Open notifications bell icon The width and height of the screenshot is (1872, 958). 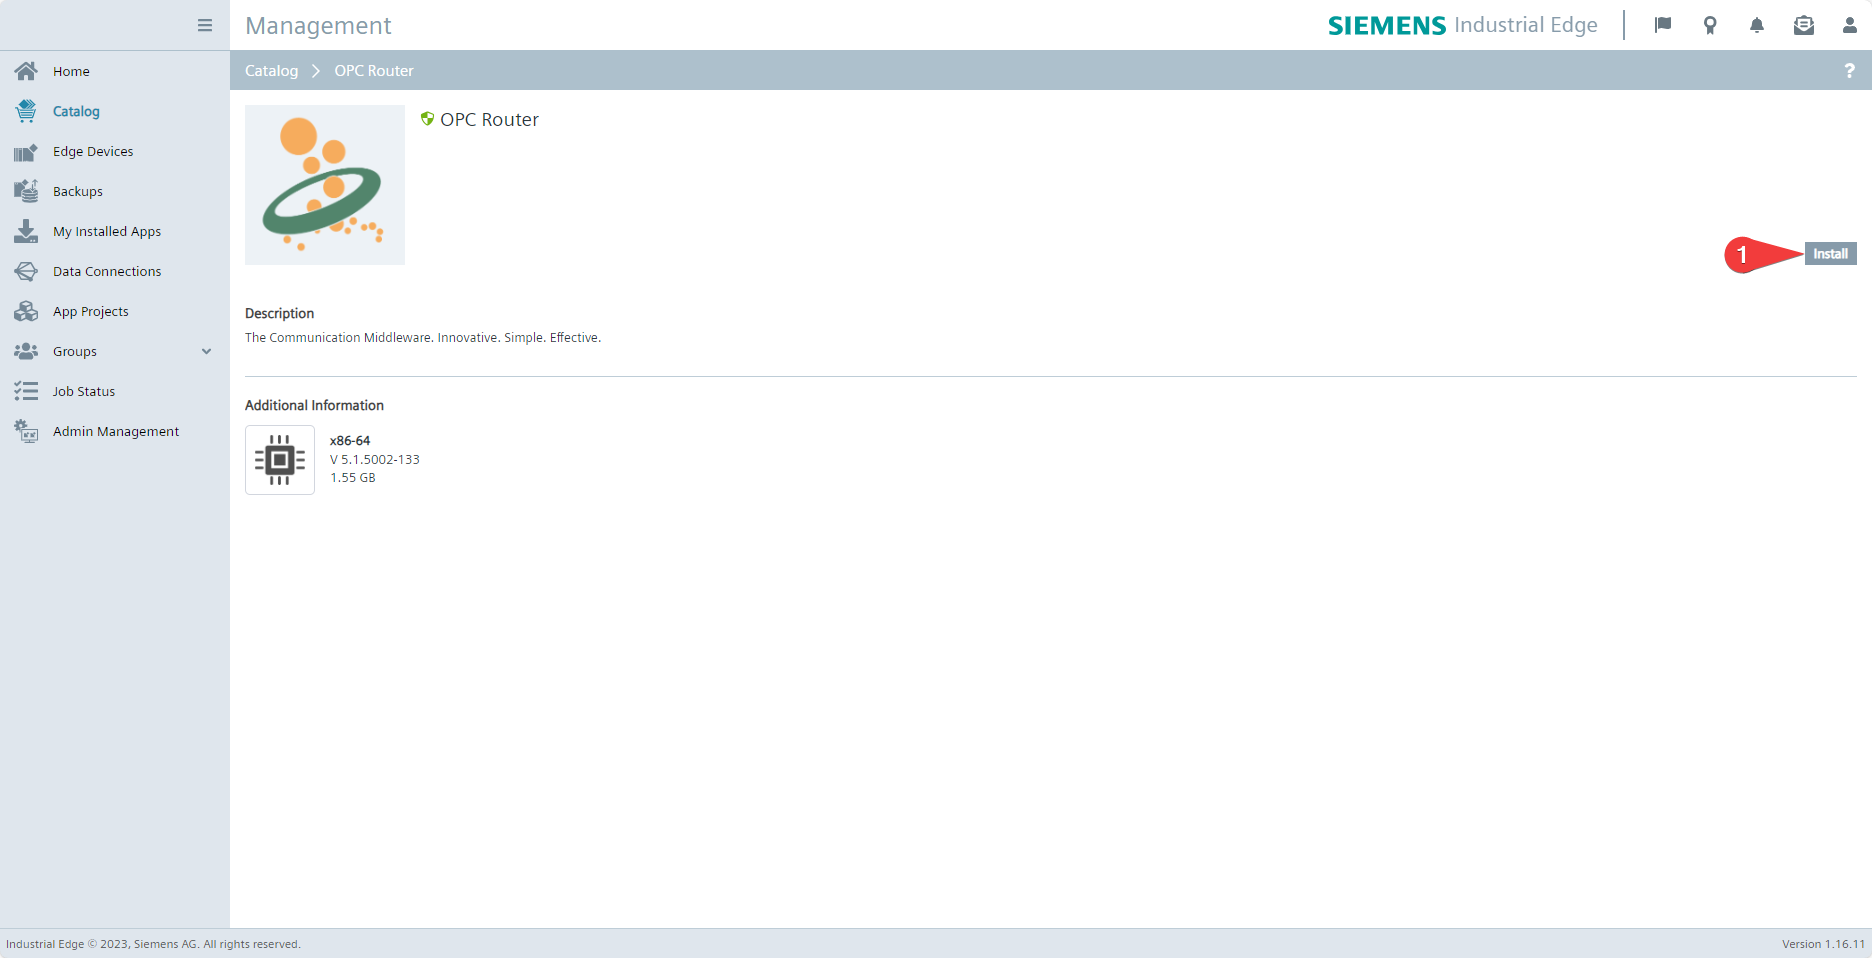[1757, 25]
